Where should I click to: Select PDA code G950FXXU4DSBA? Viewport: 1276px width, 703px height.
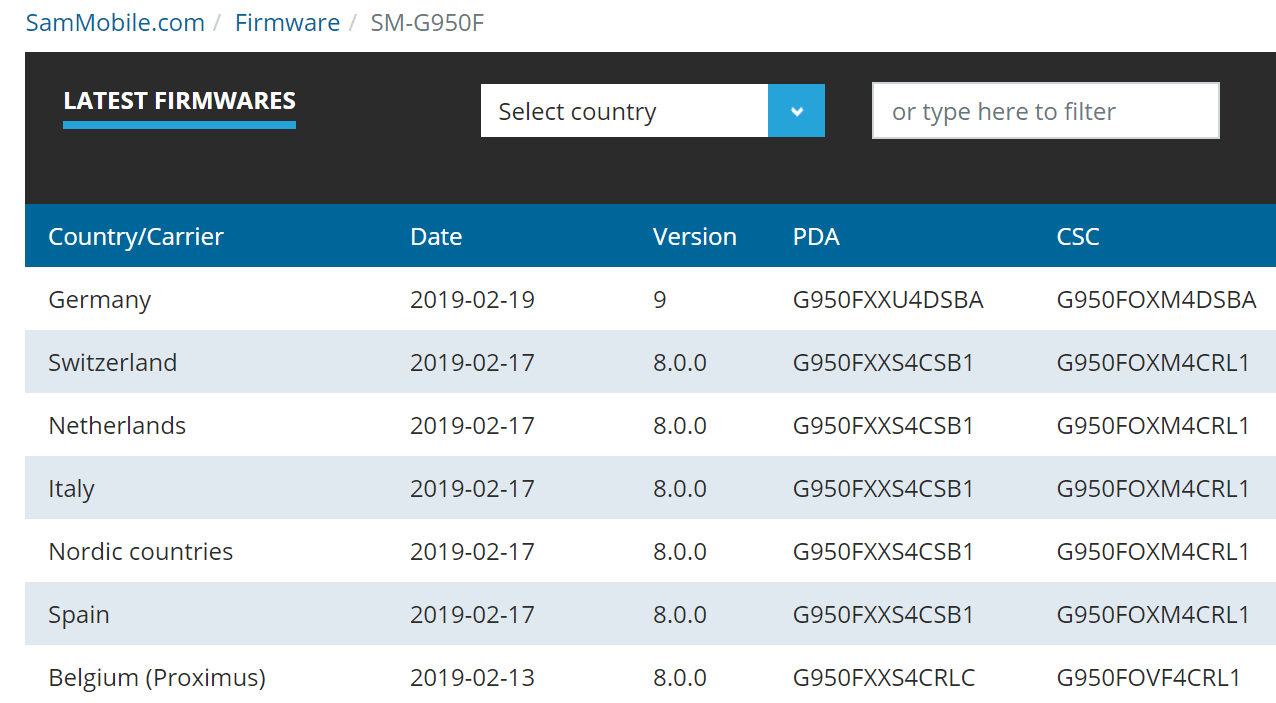(888, 300)
